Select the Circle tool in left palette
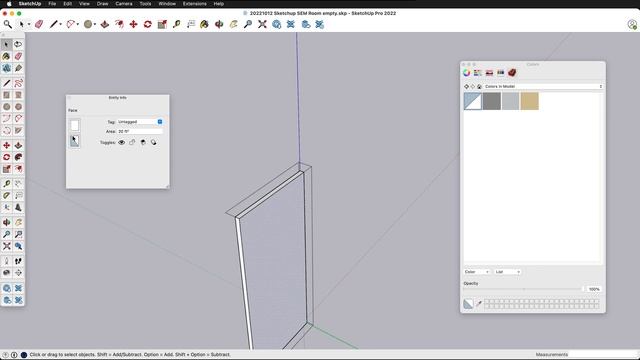The width and height of the screenshot is (640, 360). [7, 107]
